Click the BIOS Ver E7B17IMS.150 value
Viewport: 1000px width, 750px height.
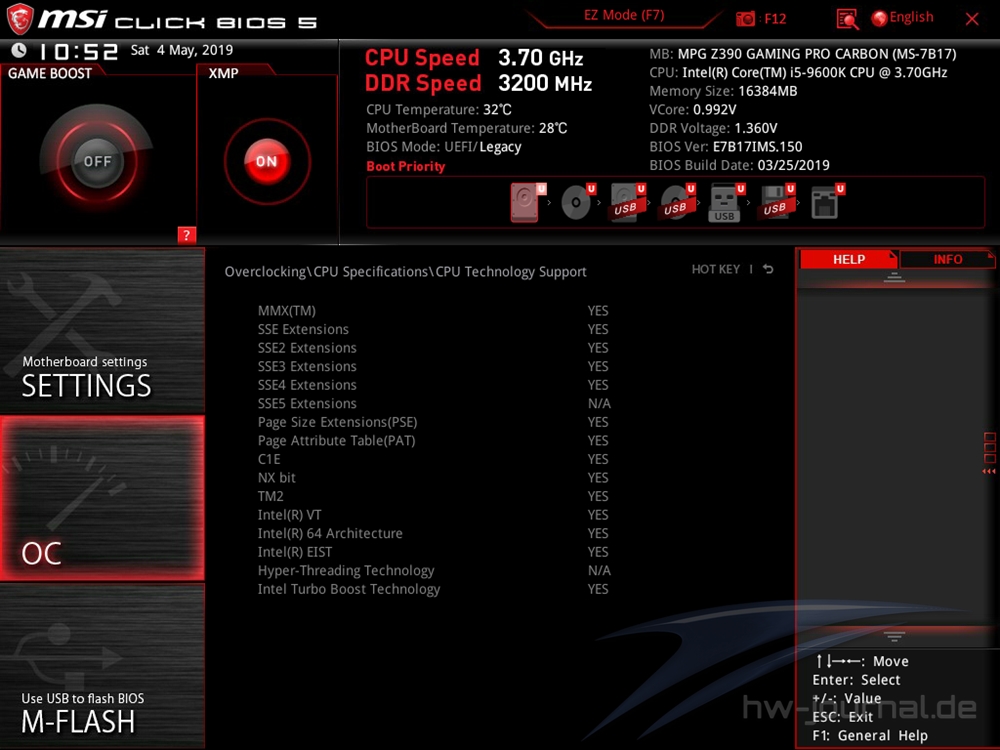757,147
